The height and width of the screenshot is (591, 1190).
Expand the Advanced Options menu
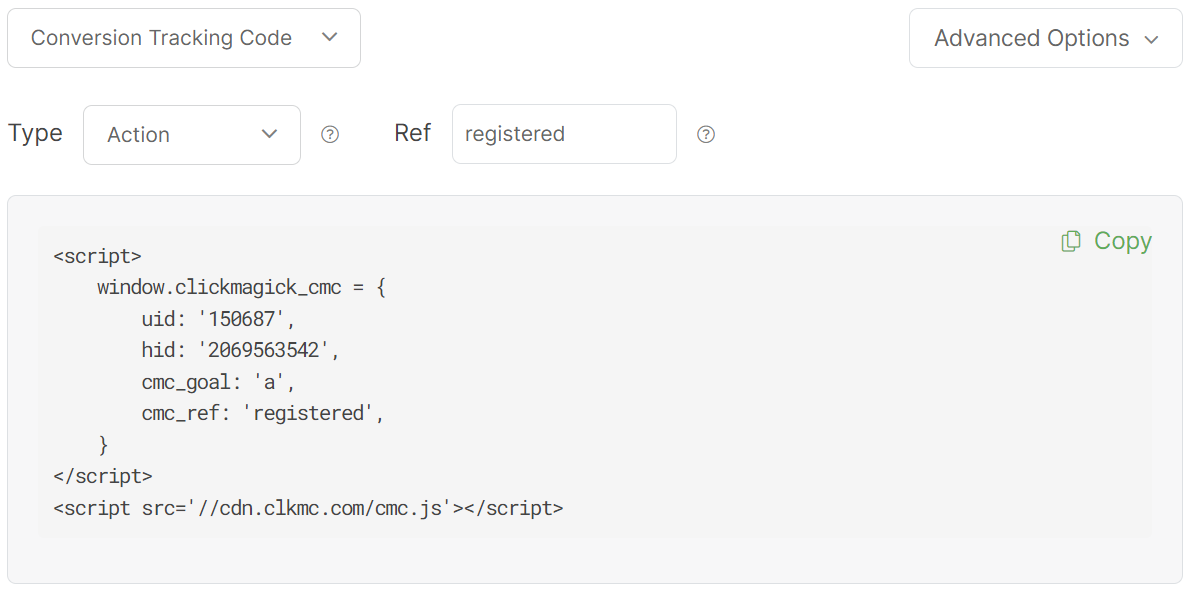pyautogui.click(x=1045, y=38)
